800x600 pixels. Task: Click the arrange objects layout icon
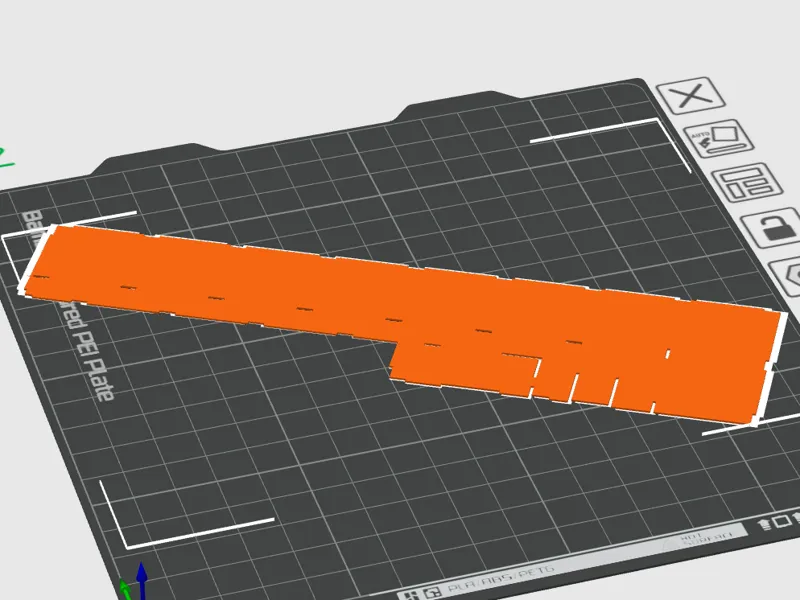point(747,183)
